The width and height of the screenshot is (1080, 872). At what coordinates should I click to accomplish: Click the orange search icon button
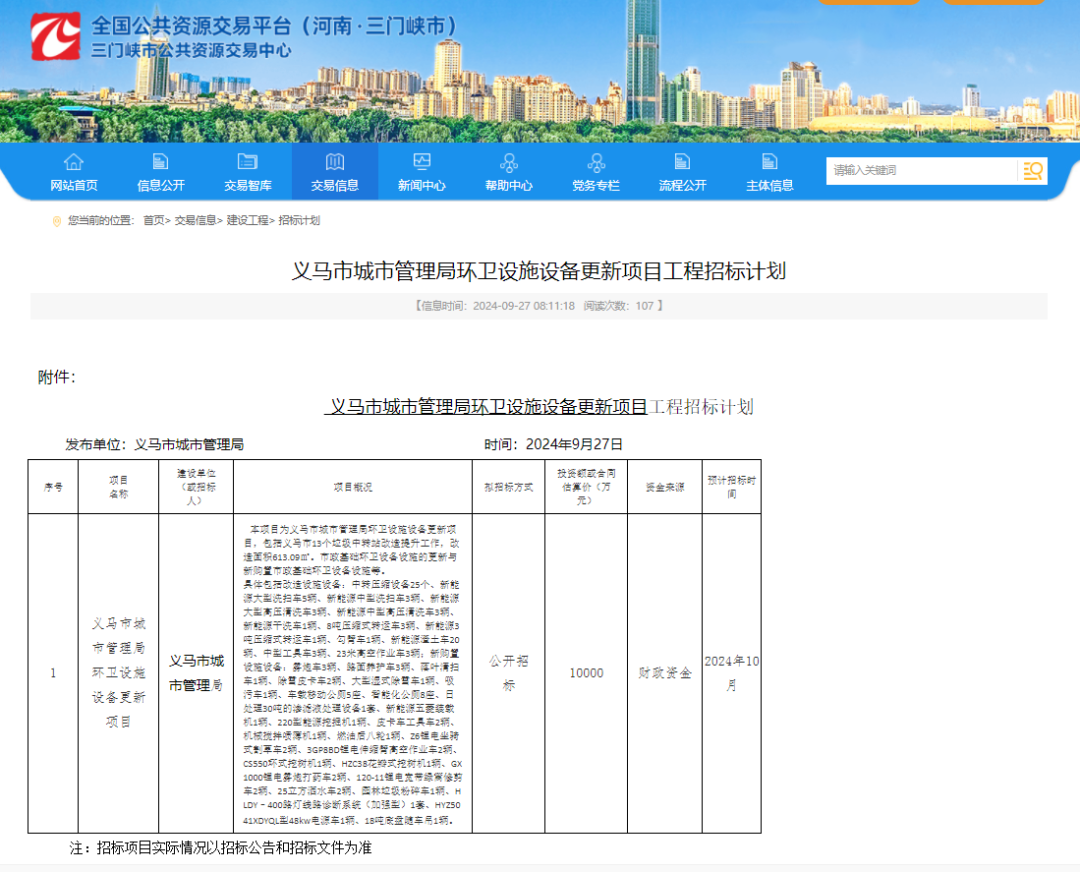pos(1032,171)
